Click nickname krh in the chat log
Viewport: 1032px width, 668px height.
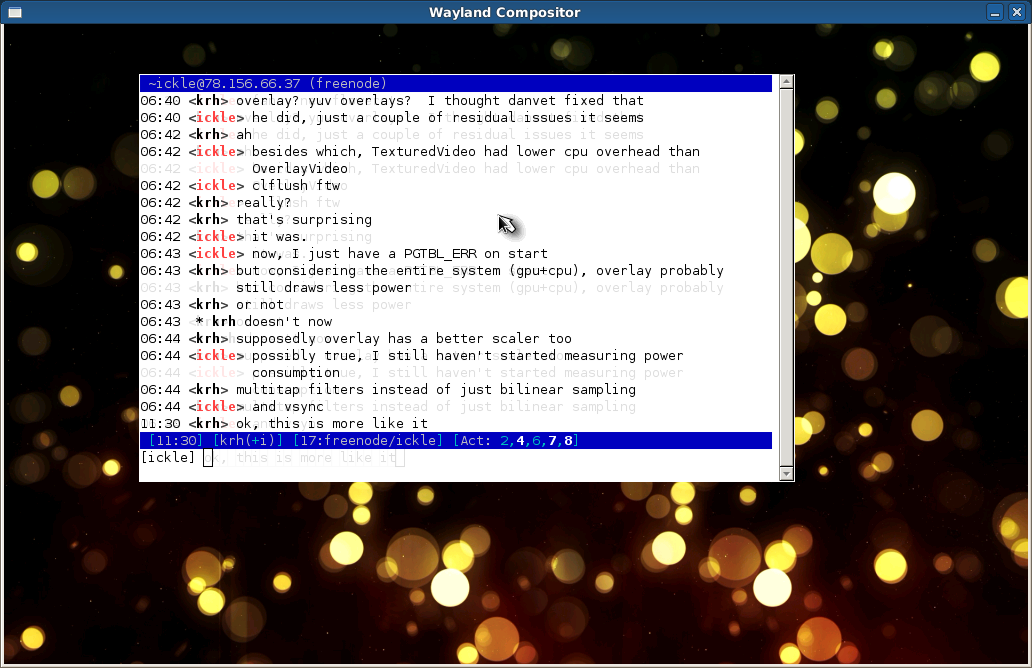click(x=207, y=100)
